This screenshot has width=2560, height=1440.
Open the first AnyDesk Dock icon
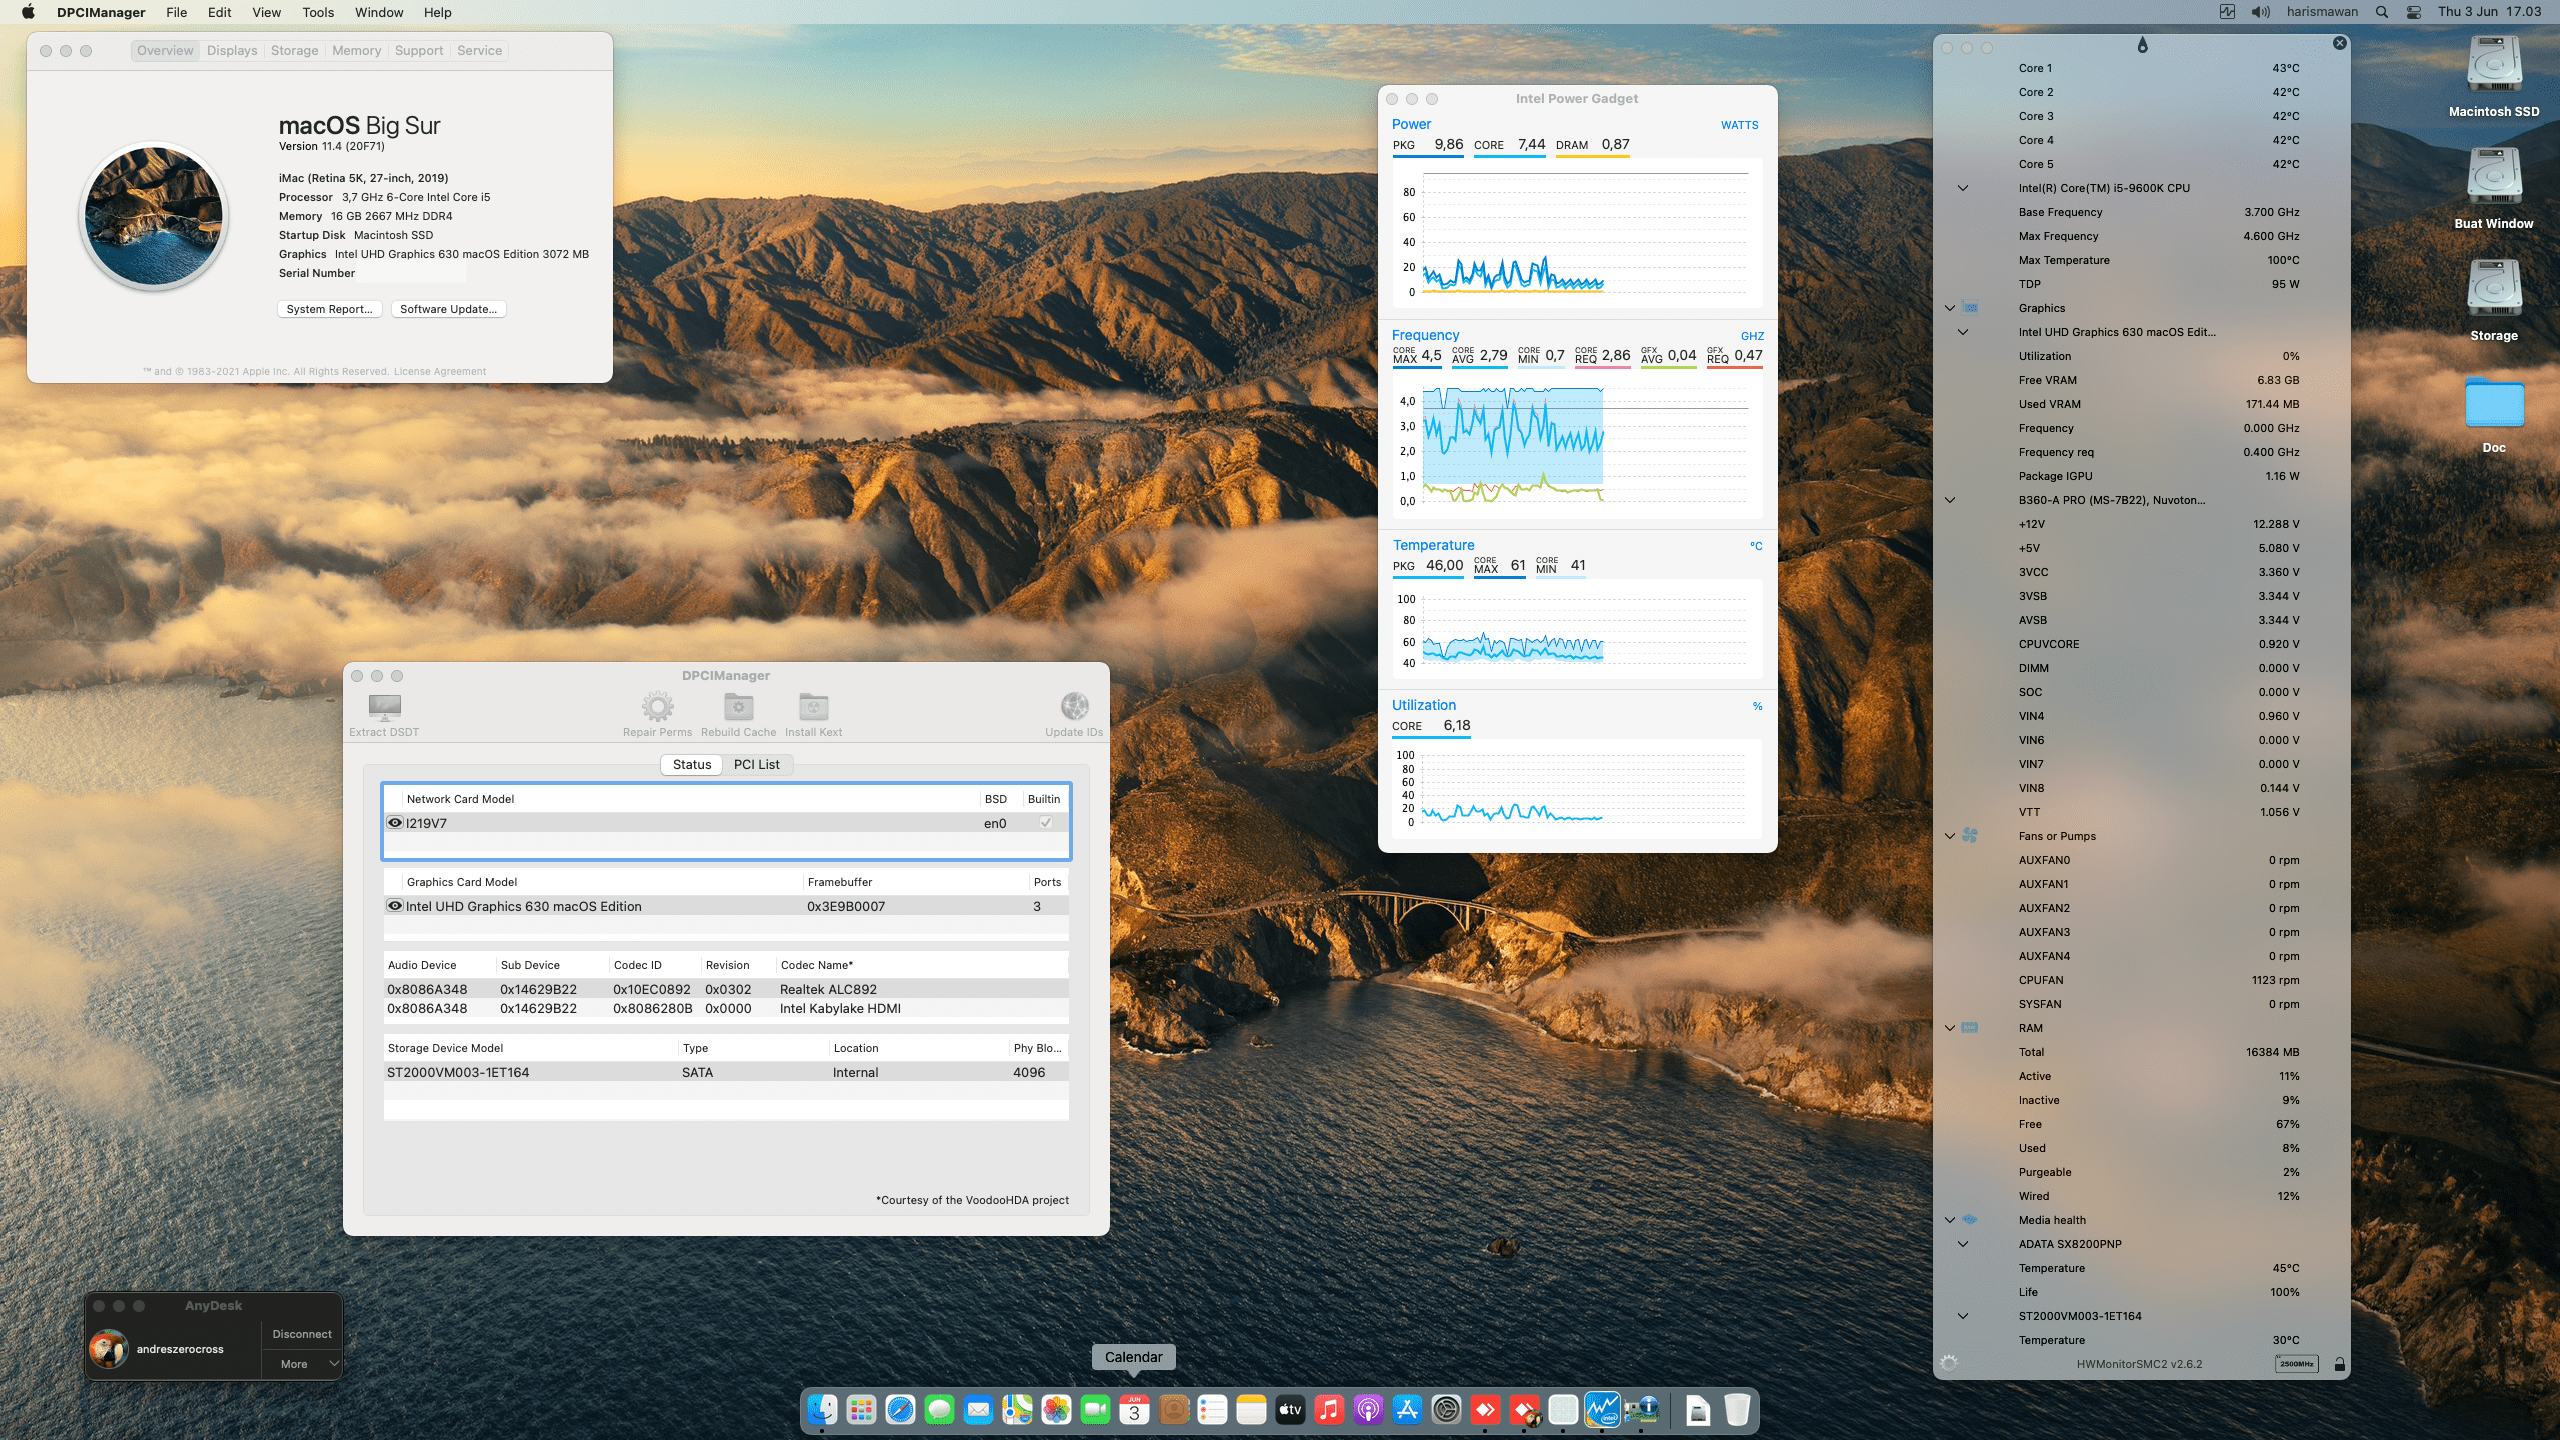pos(1485,1410)
